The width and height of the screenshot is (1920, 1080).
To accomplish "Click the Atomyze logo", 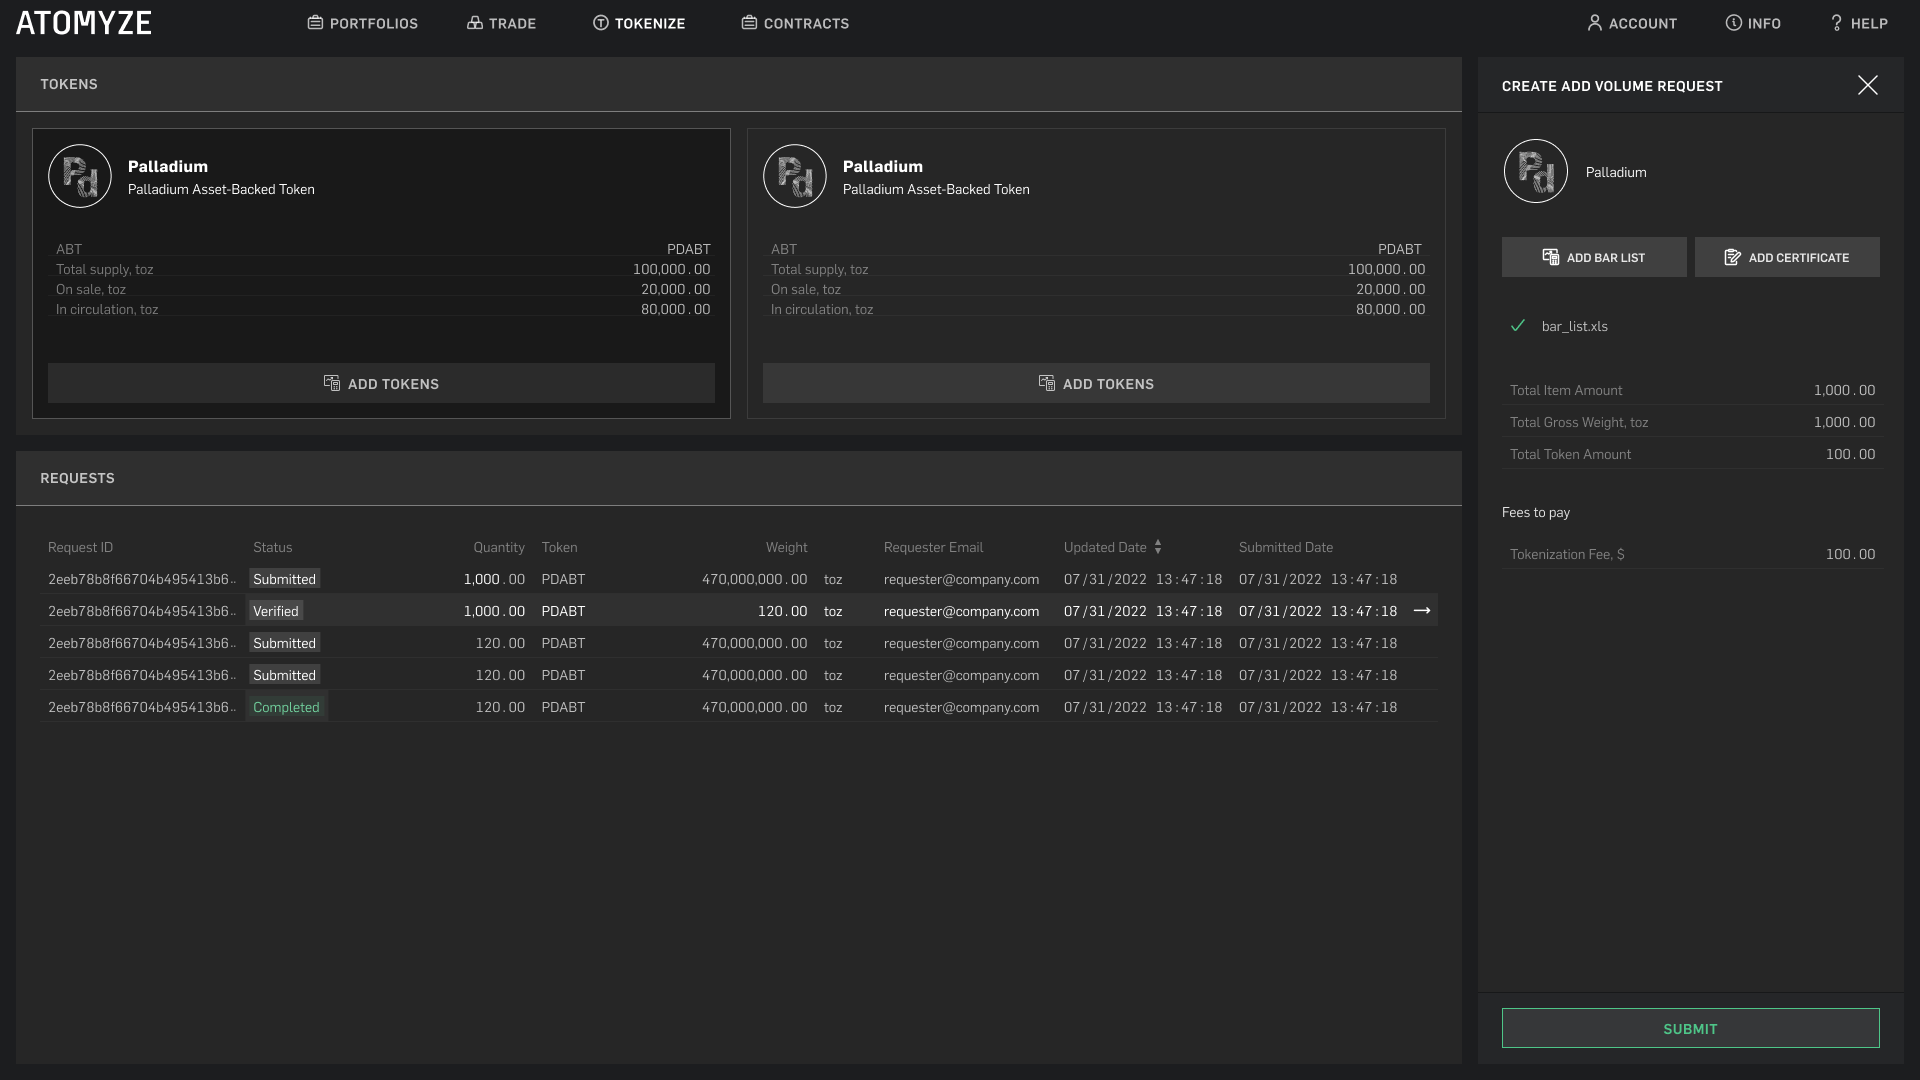I will (x=84, y=23).
